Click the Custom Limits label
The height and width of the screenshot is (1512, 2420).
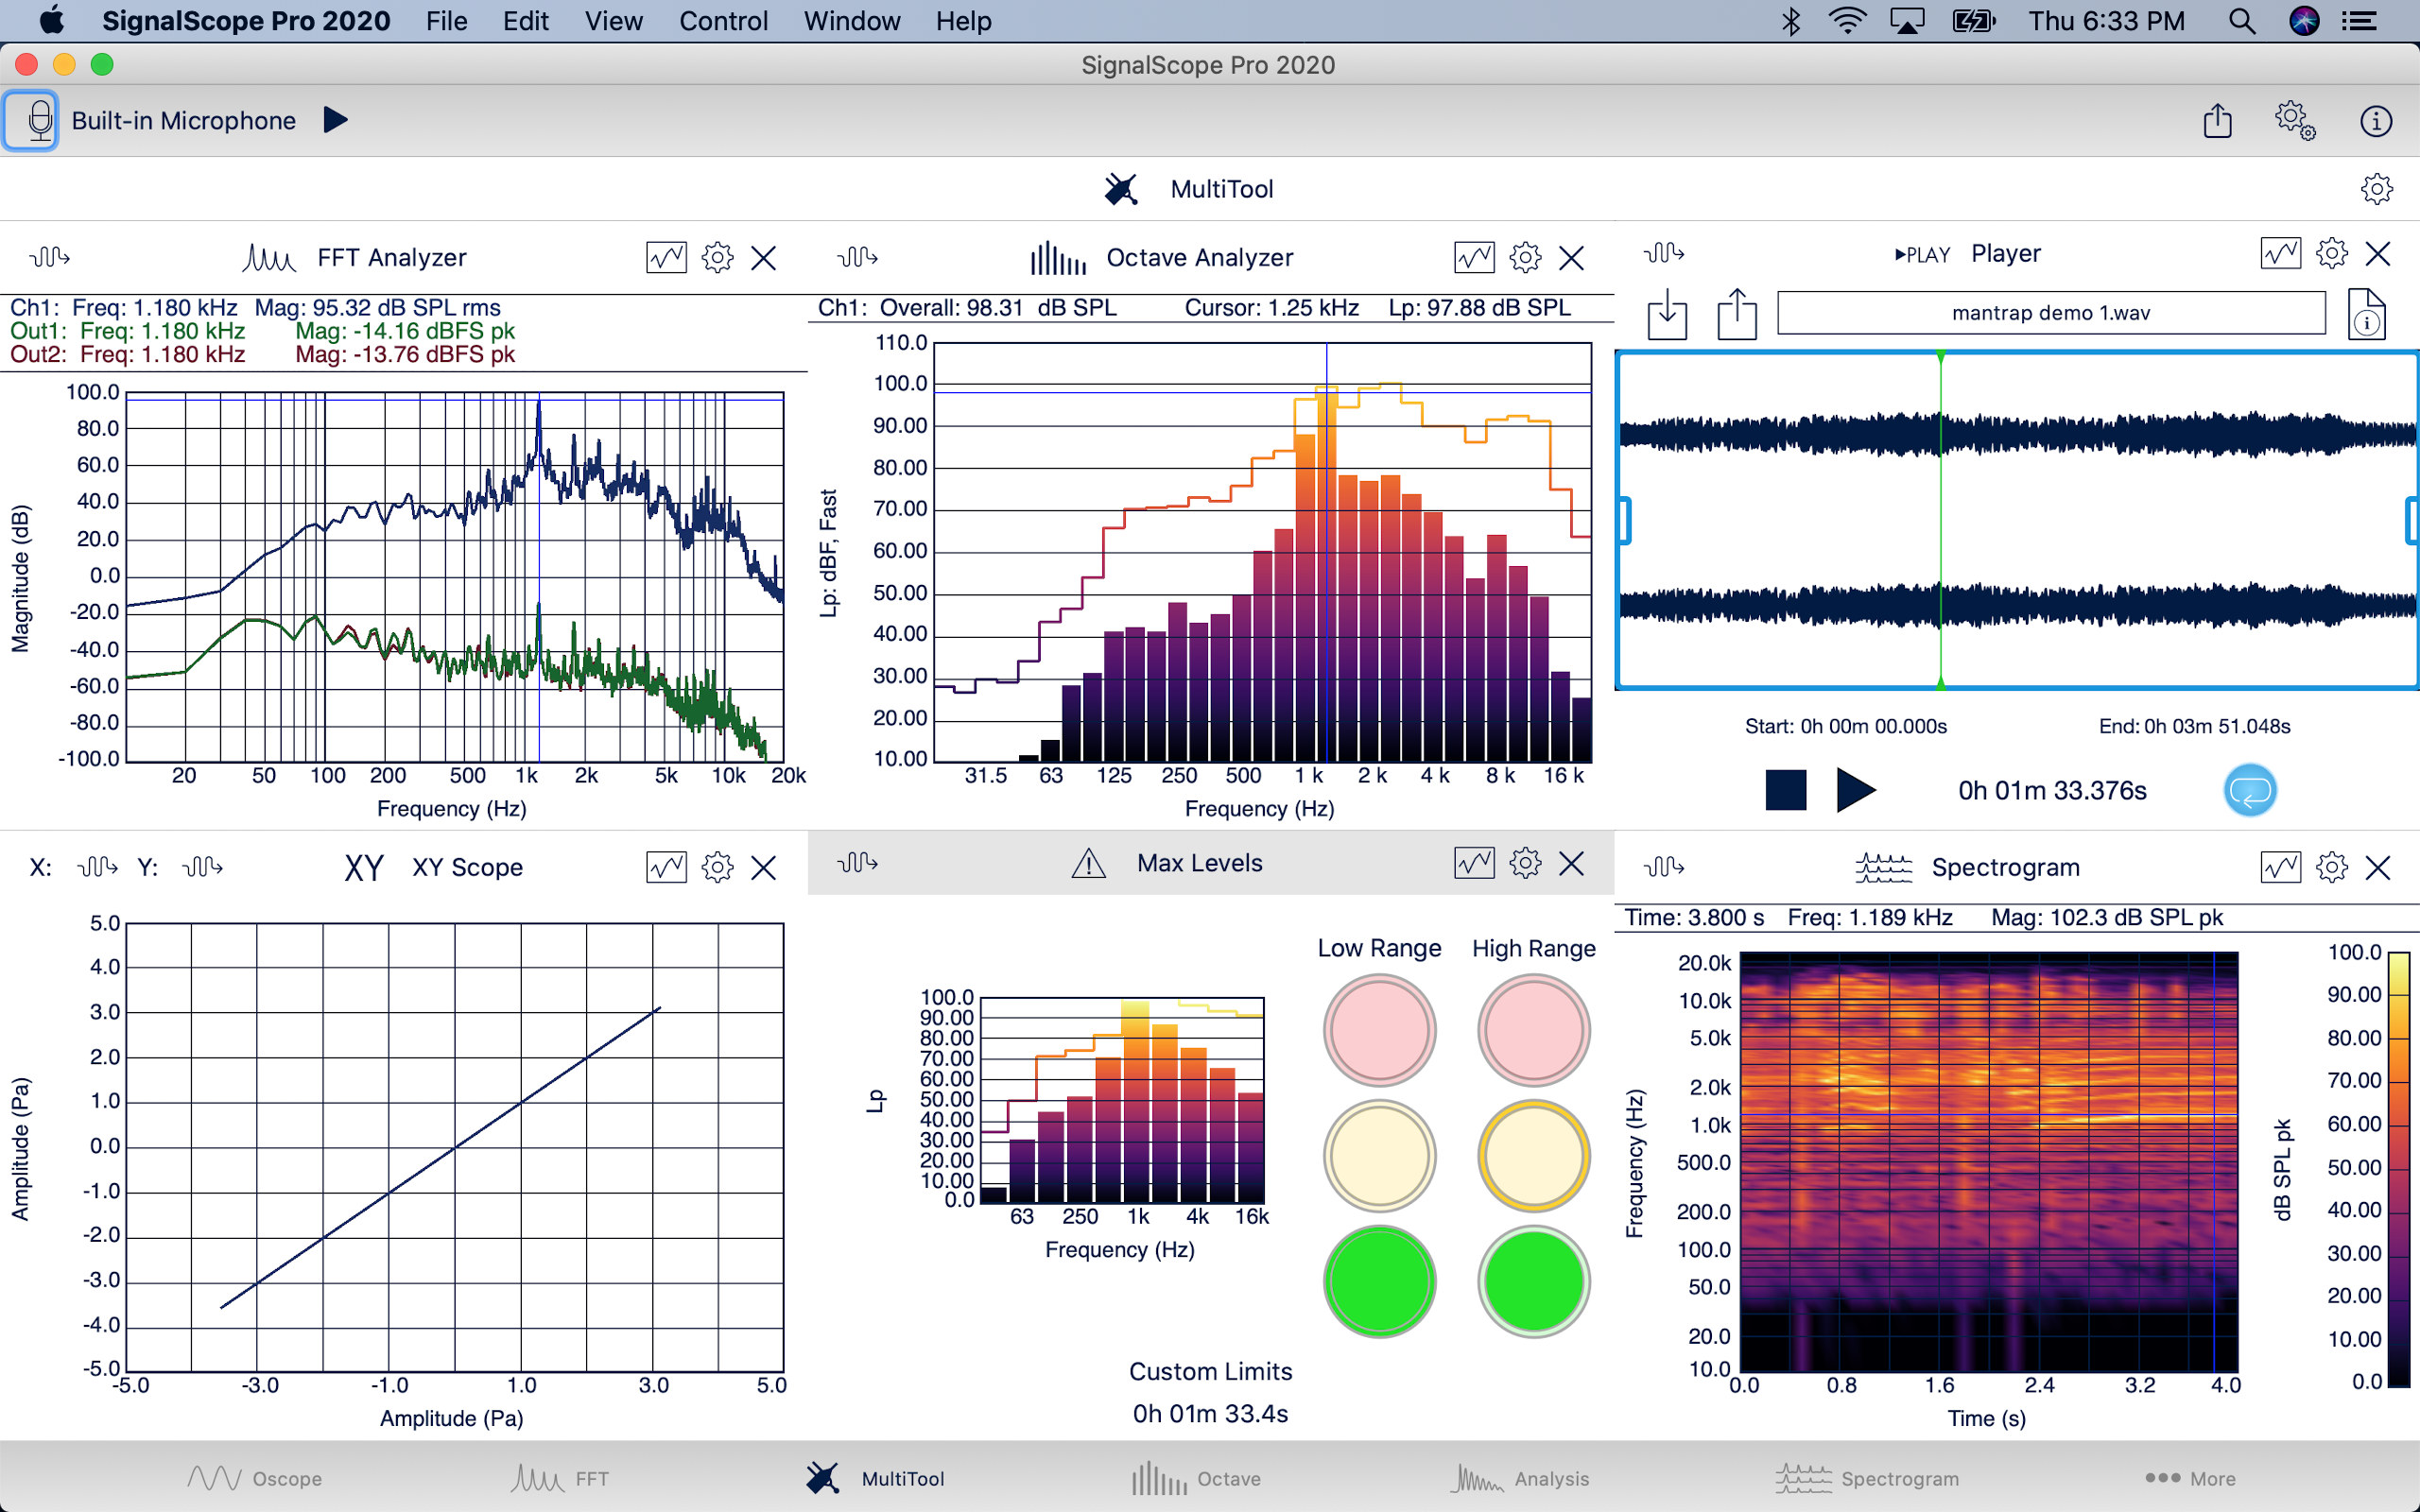(1210, 1371)
